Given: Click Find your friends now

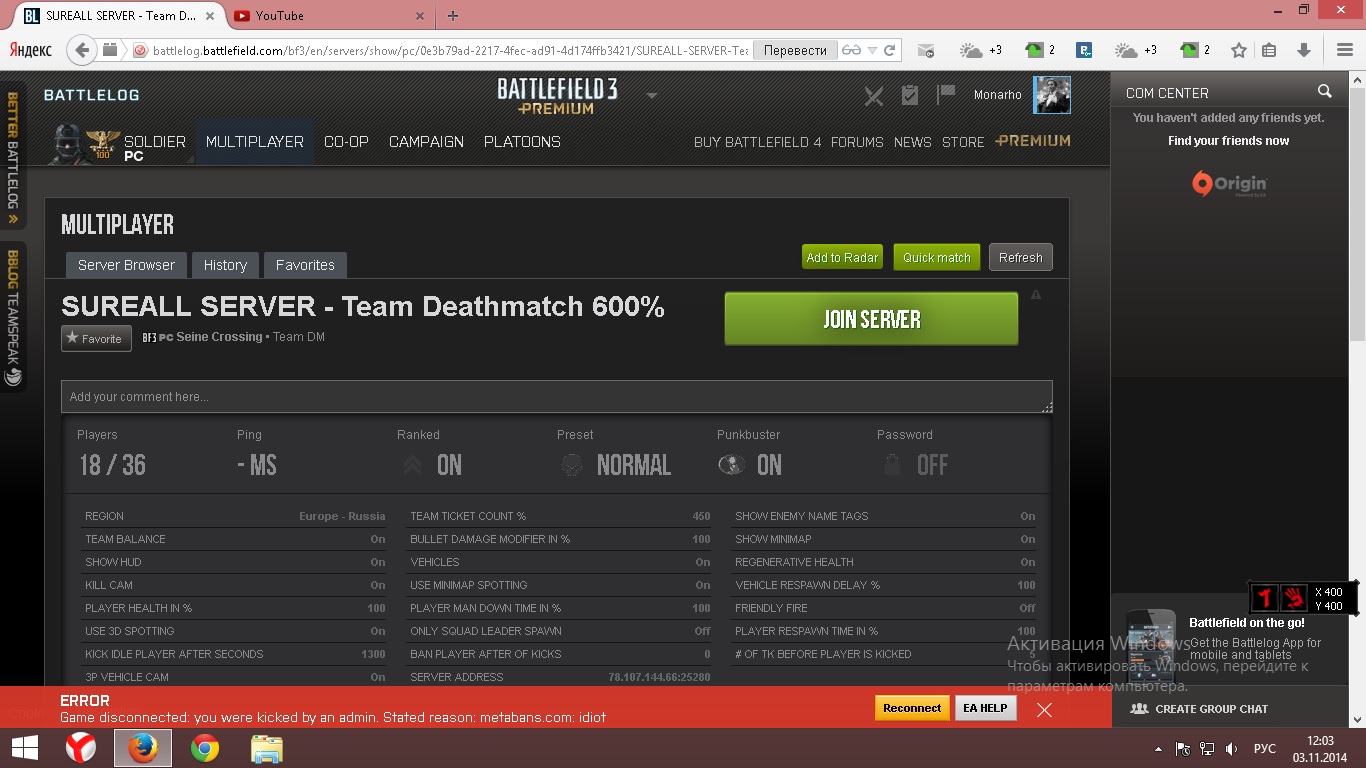Looking at the screenshot, I should click(1229, 141).
